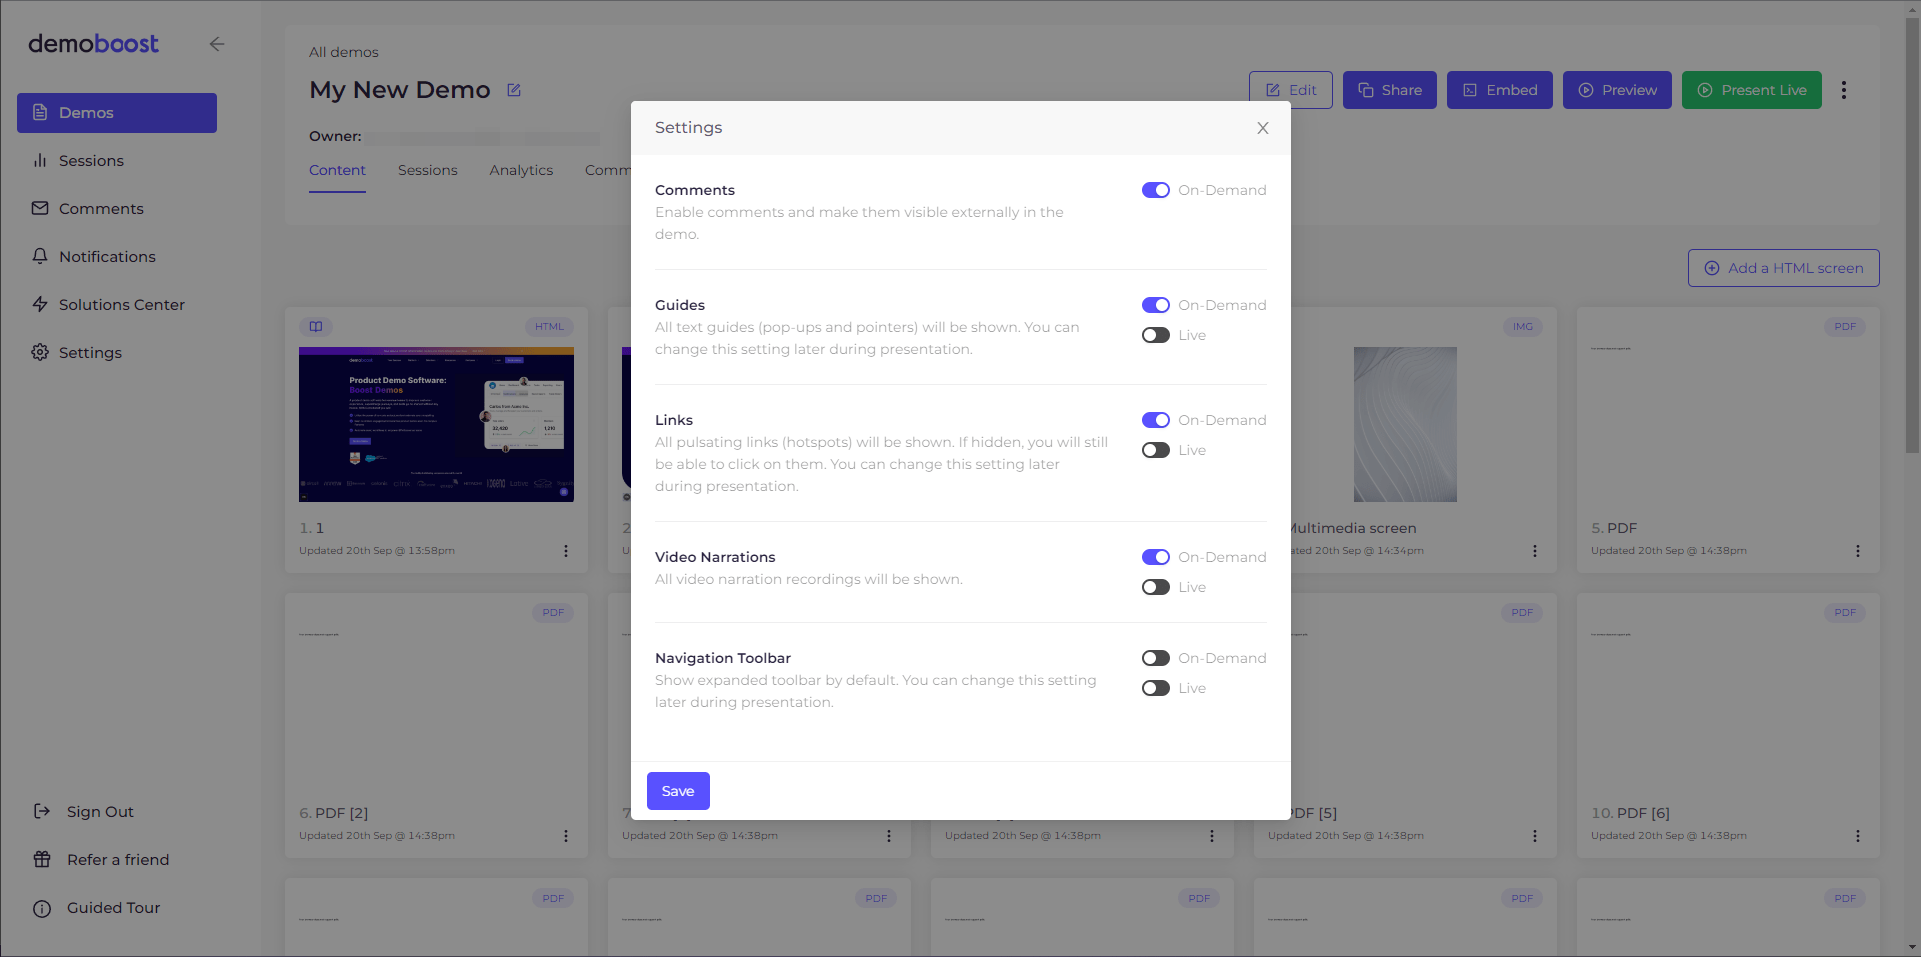Switch to the Analytics tab
Image resolution: width=1921 pixels, height=957 pixels.
coord(521,170)
